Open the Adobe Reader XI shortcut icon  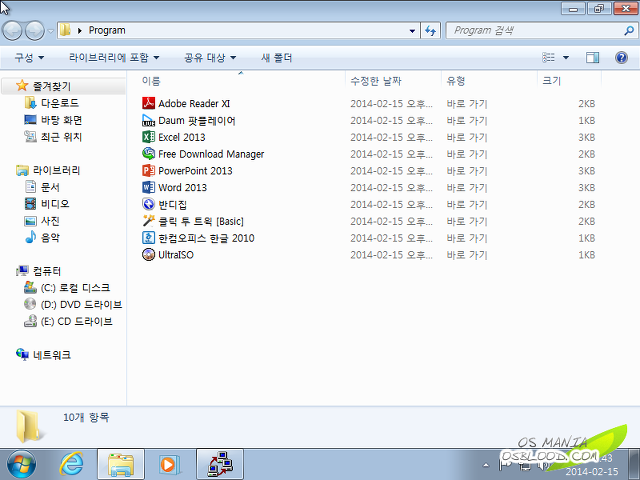(148, 103)
